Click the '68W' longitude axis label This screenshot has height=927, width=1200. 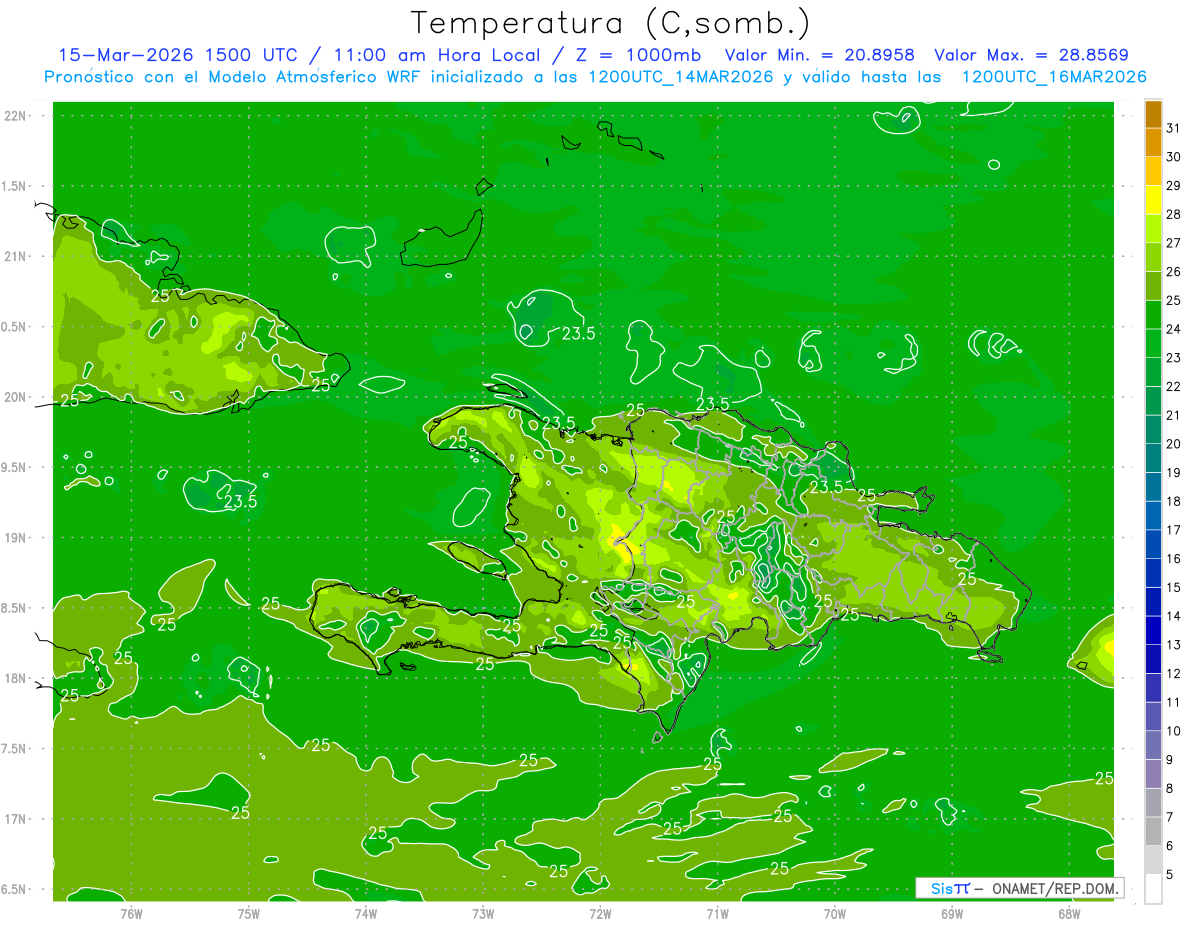coord(1069,913)
